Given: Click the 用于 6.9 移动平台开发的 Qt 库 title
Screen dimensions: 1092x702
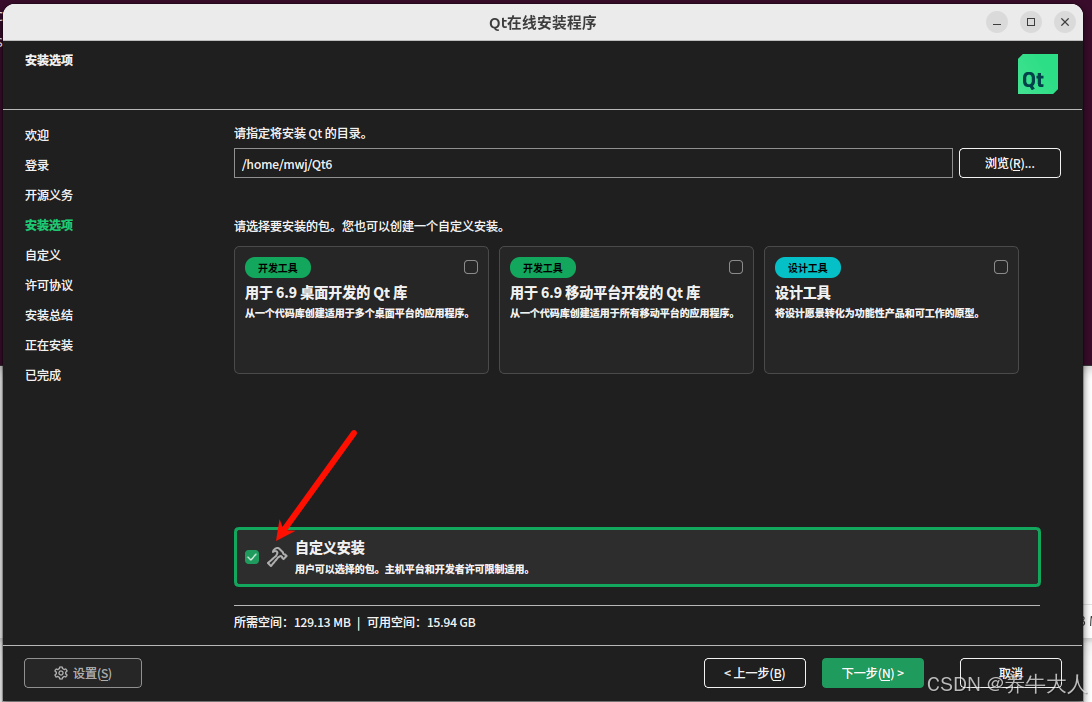Looking at the screenshot, I should [604, 292].
